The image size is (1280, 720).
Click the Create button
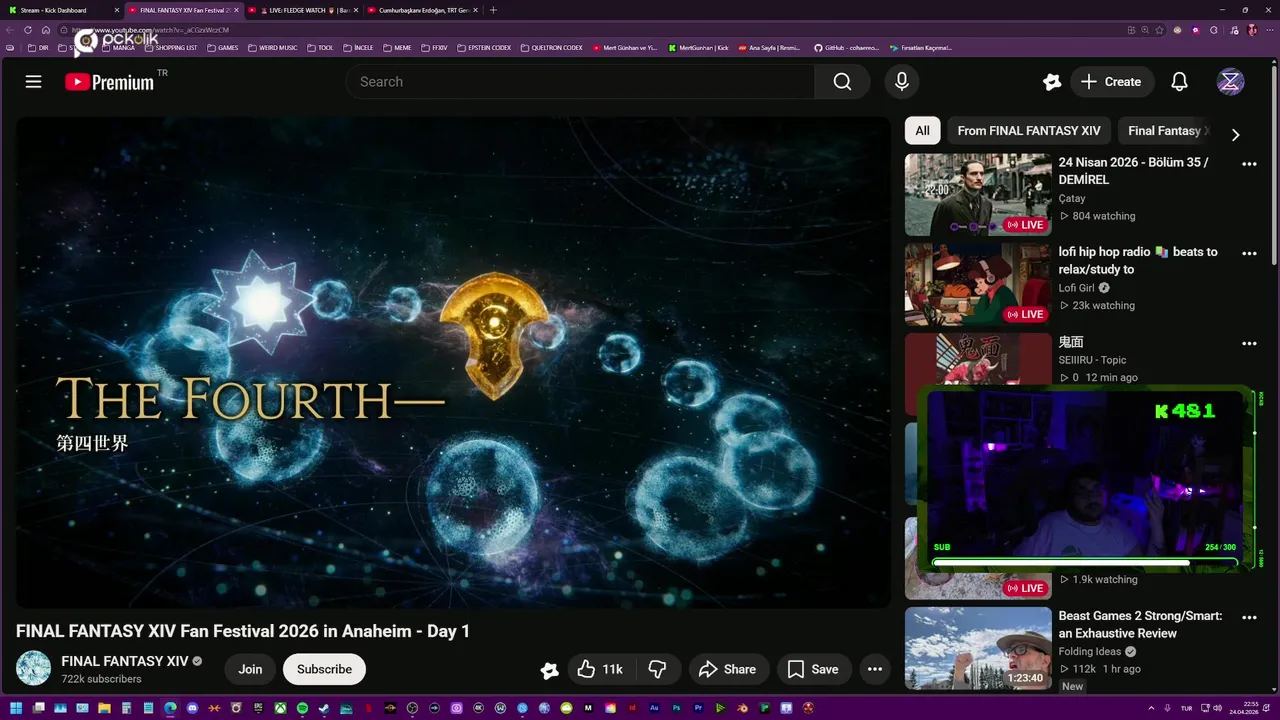pos(1112,82)
